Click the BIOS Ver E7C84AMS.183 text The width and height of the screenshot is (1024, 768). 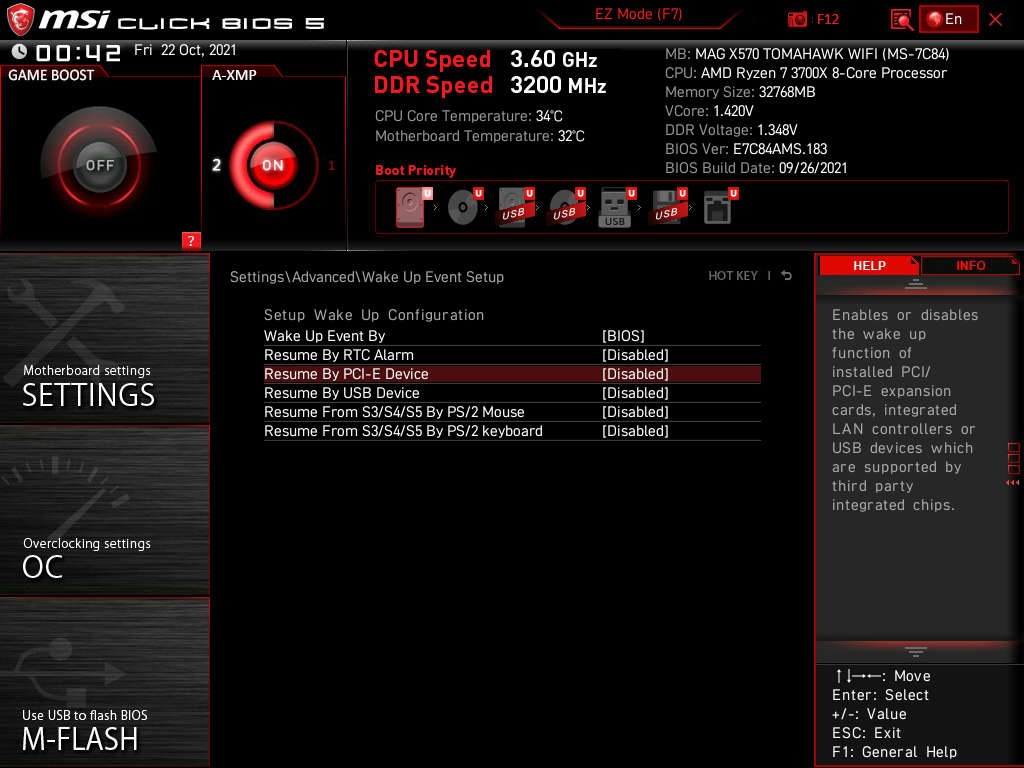[746, 149]
